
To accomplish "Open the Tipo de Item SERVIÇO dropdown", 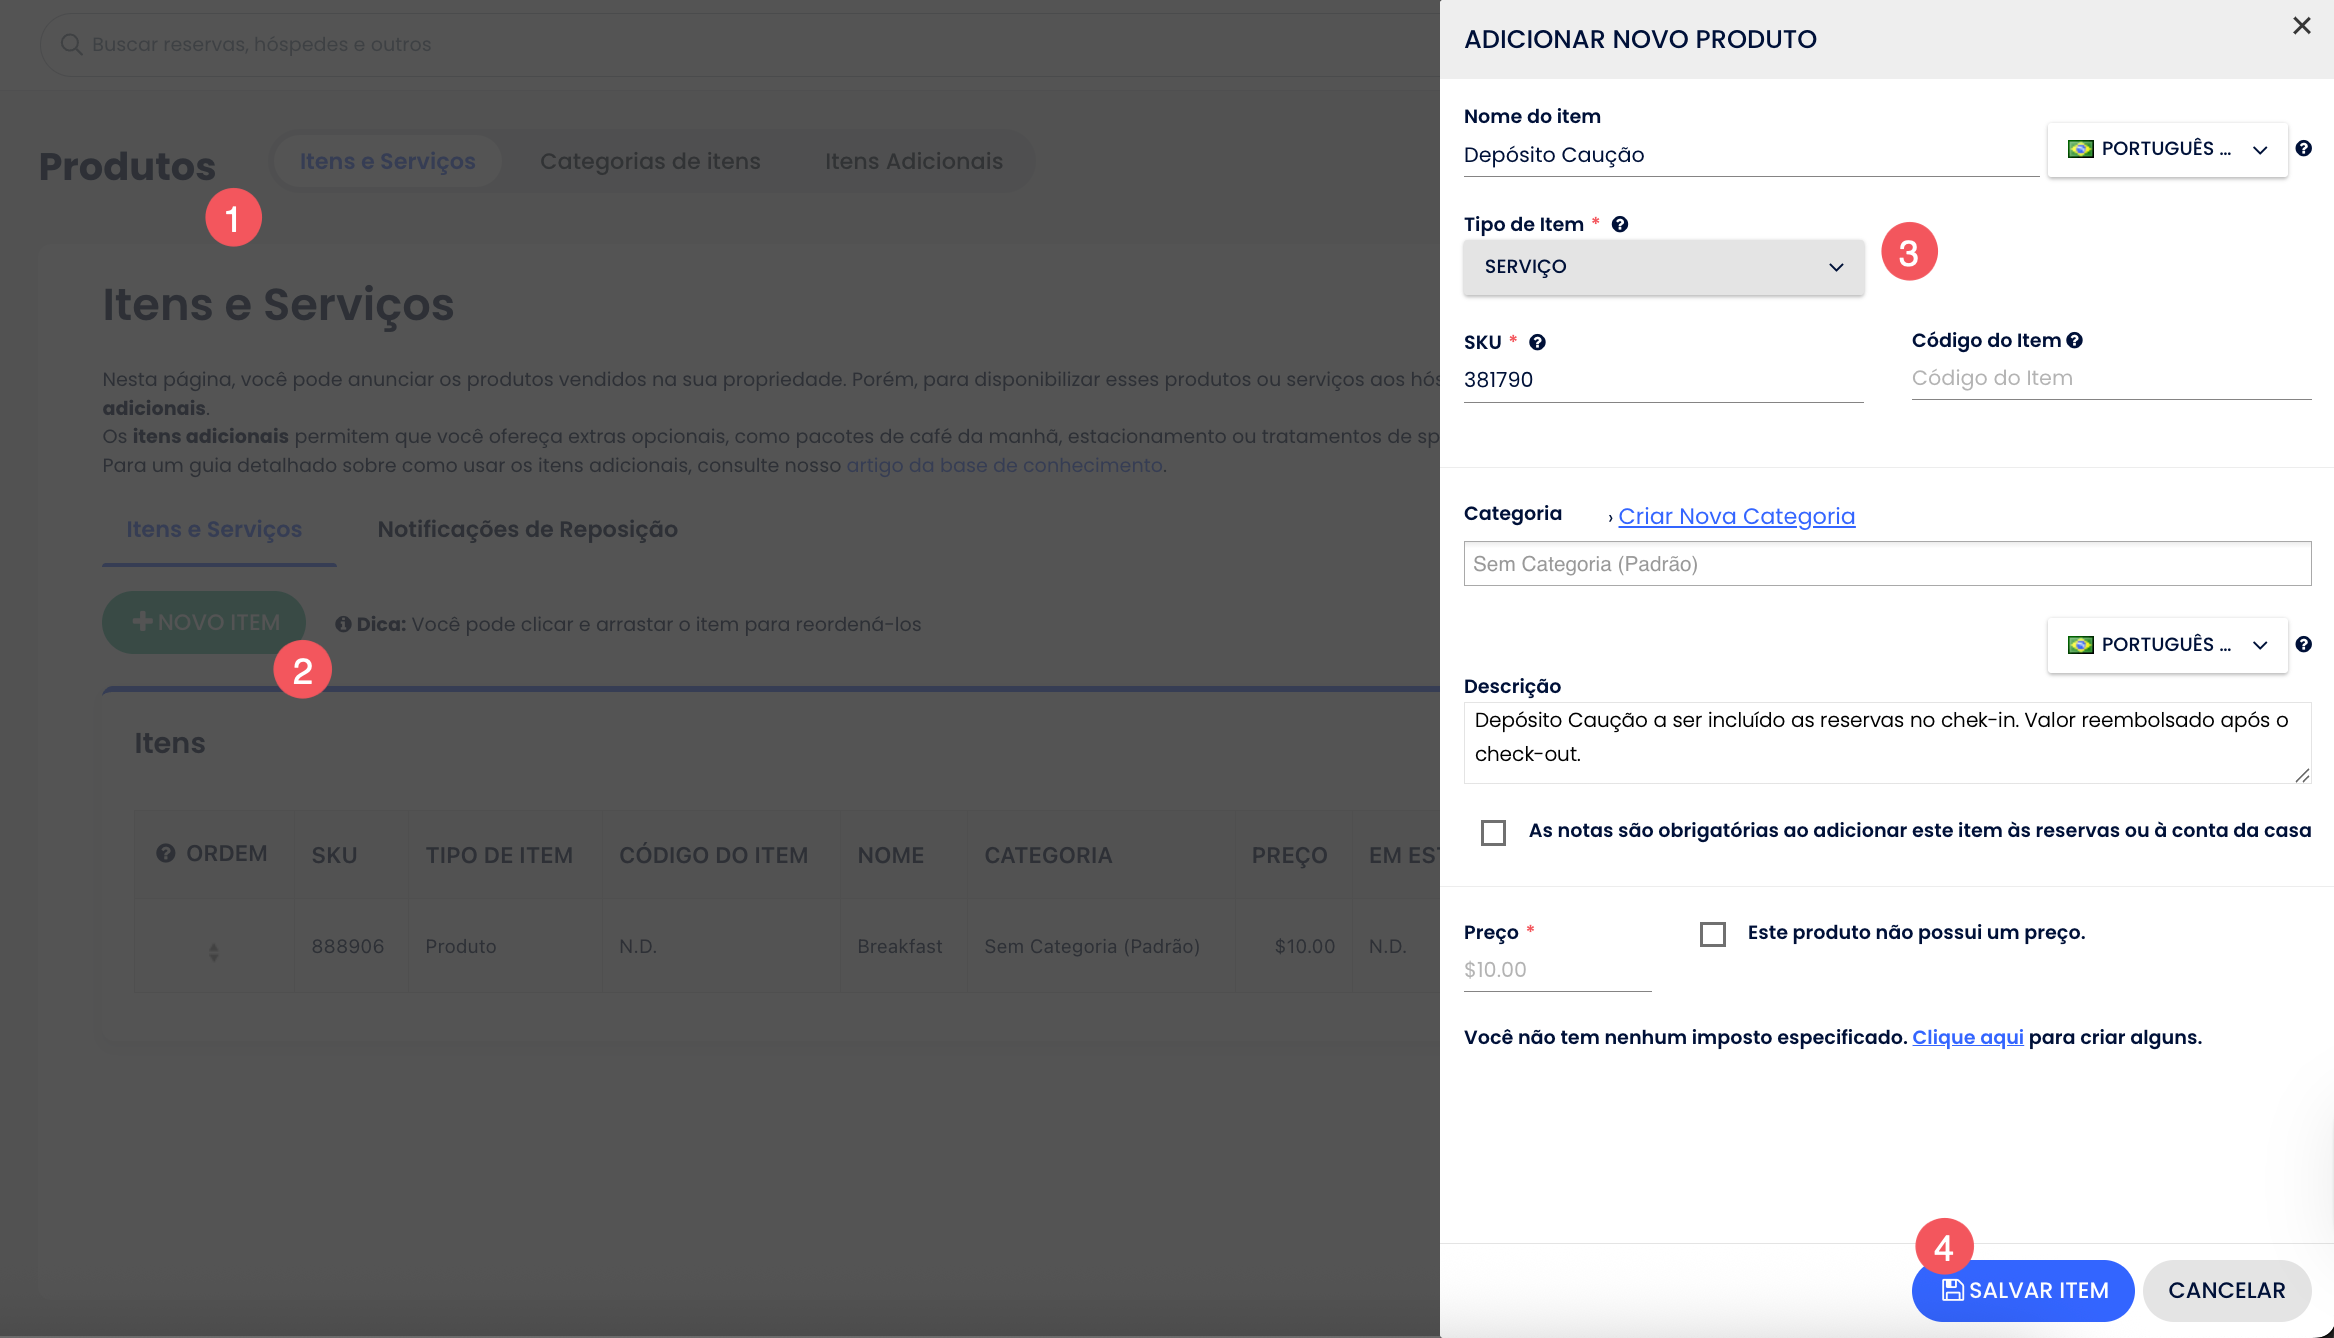I will pos(1663,268).
